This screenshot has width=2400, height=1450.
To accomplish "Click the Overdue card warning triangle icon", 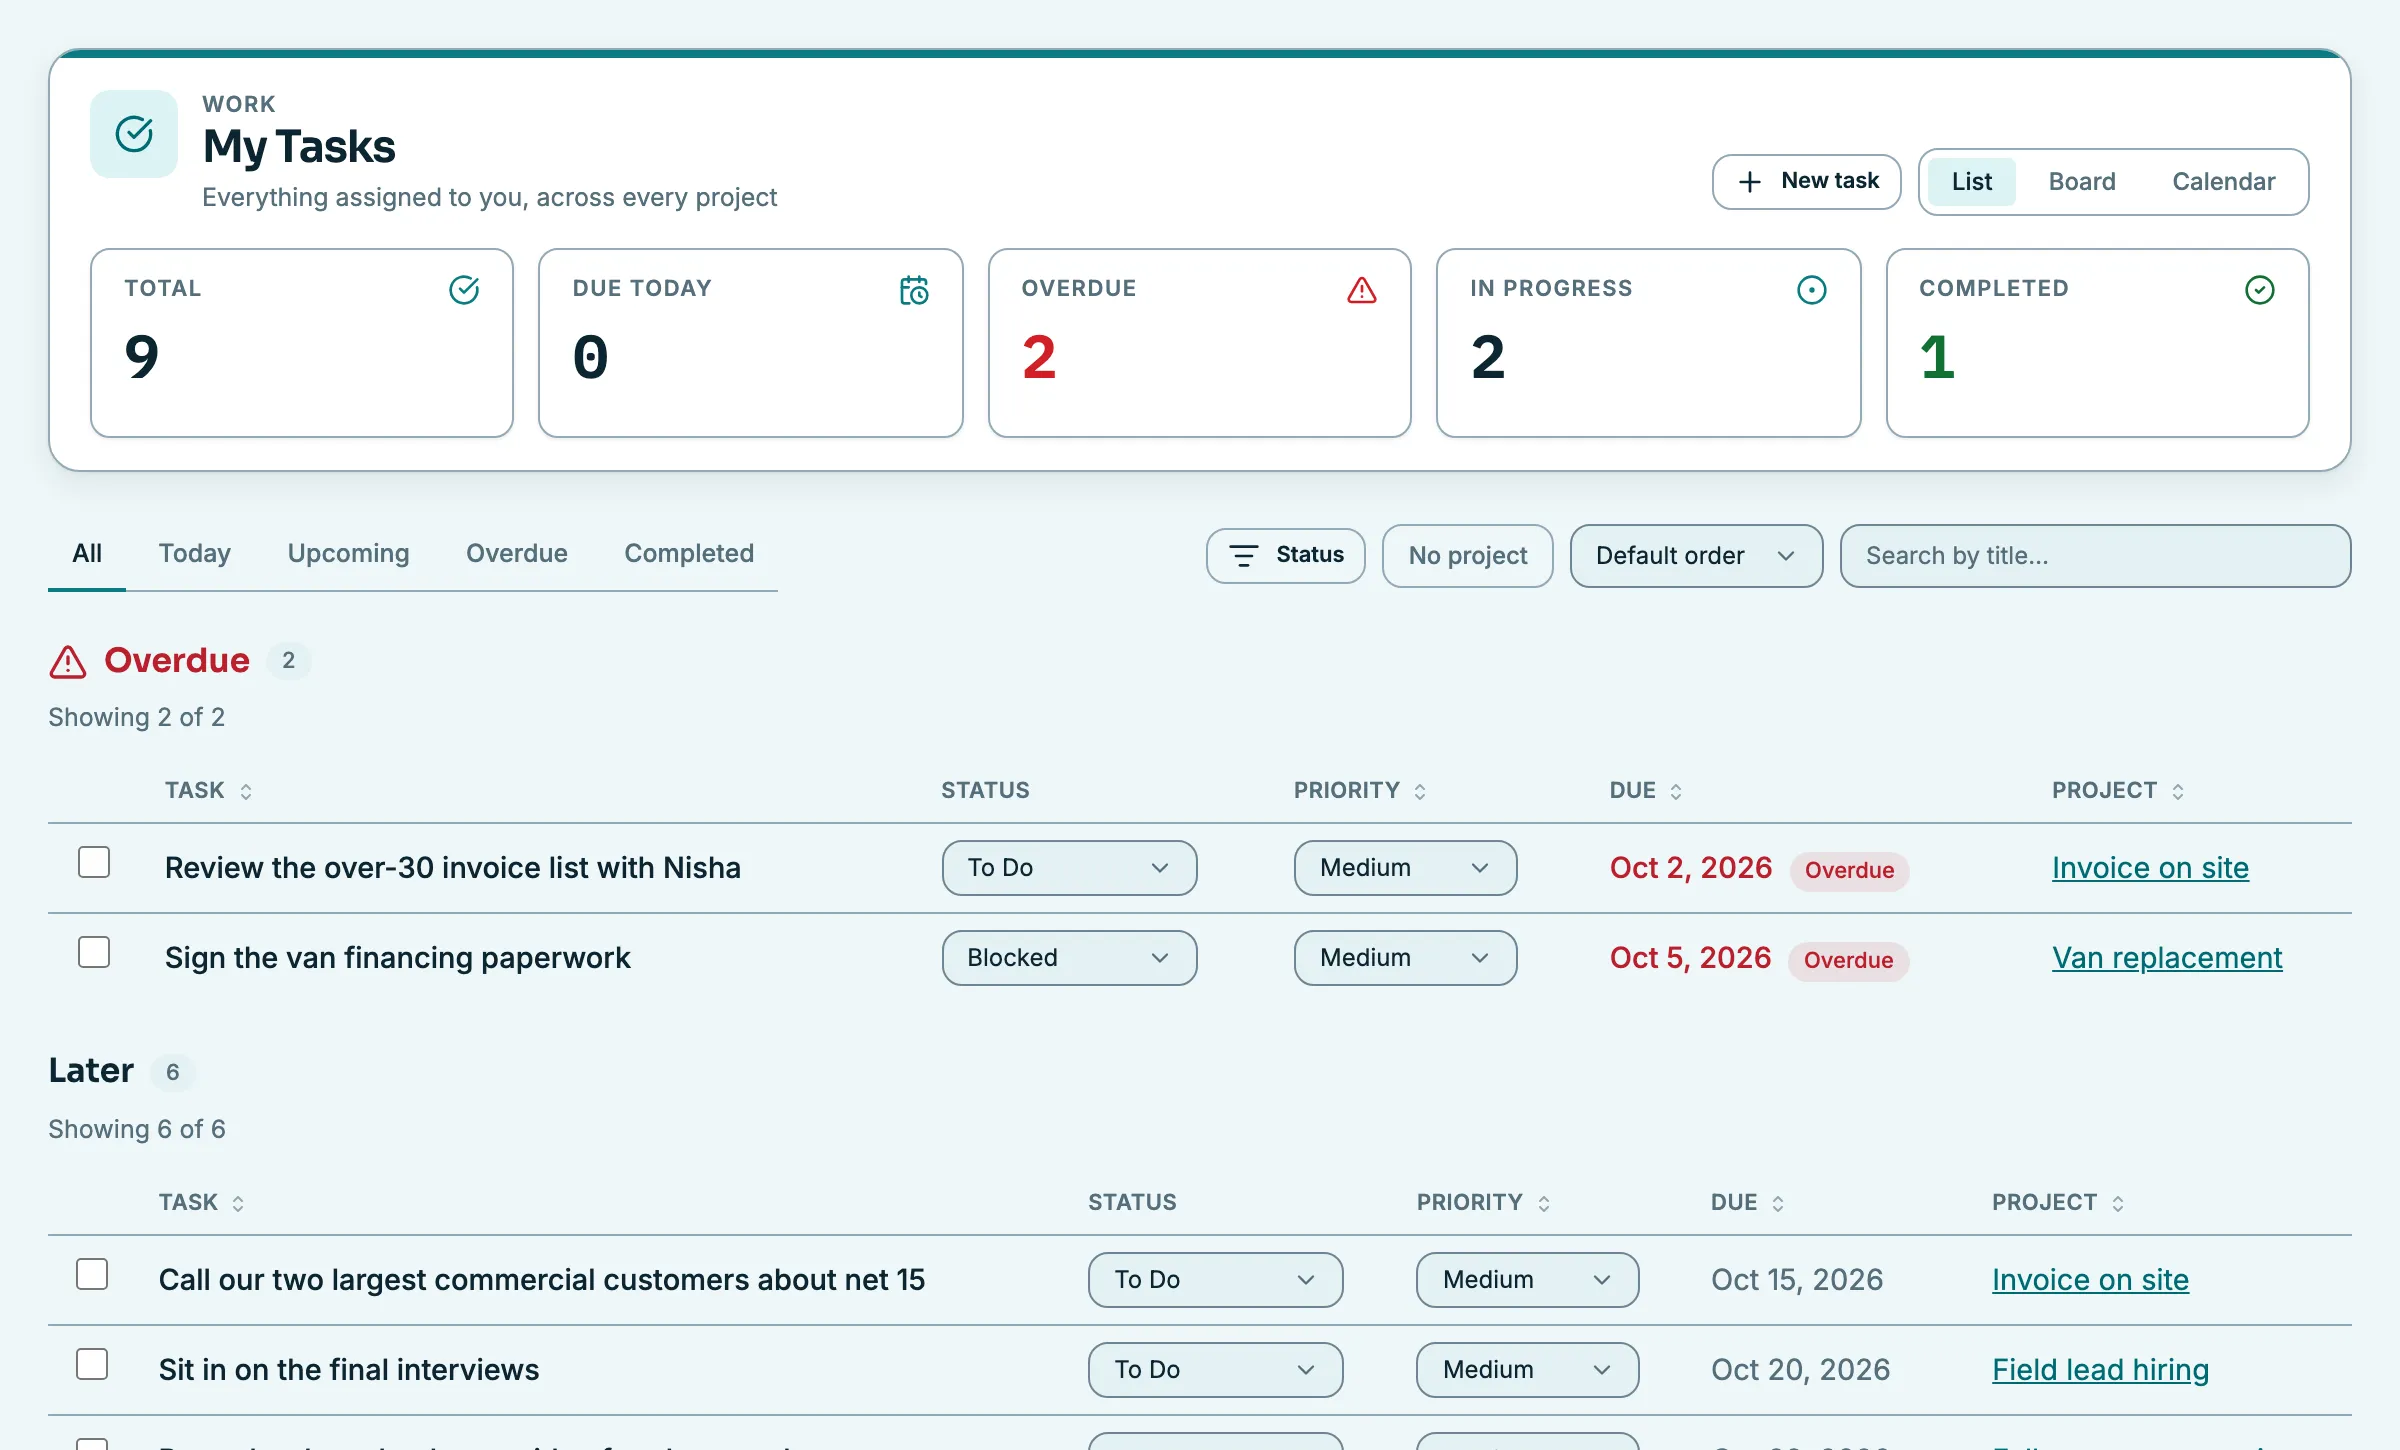I will (x=1362, y=290).
